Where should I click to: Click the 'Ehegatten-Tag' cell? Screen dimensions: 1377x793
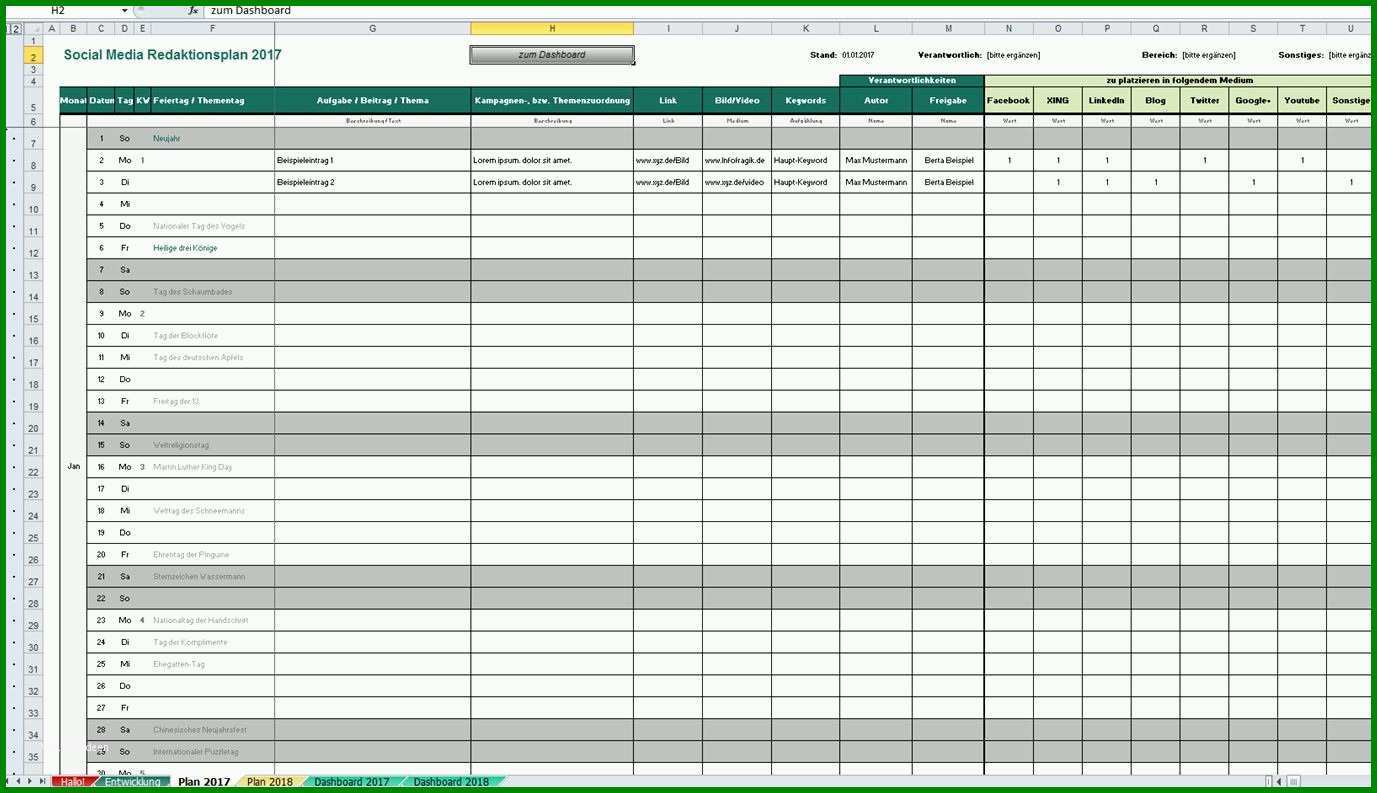[x=212, y=664]
